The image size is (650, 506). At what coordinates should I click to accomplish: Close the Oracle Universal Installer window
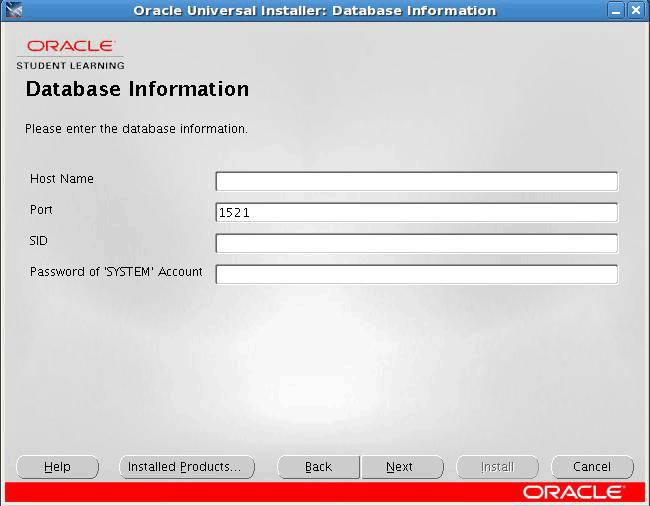(x=636, y=10)
